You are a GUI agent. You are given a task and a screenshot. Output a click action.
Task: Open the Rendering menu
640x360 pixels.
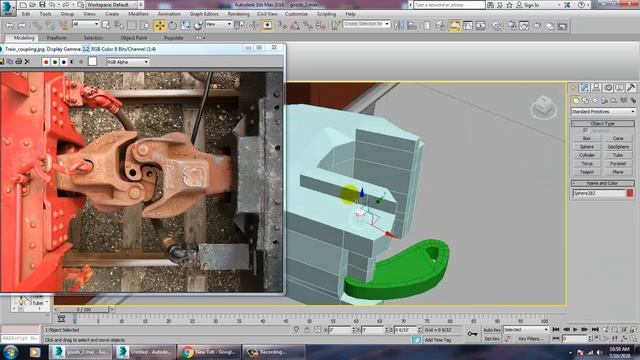(239, 14)
